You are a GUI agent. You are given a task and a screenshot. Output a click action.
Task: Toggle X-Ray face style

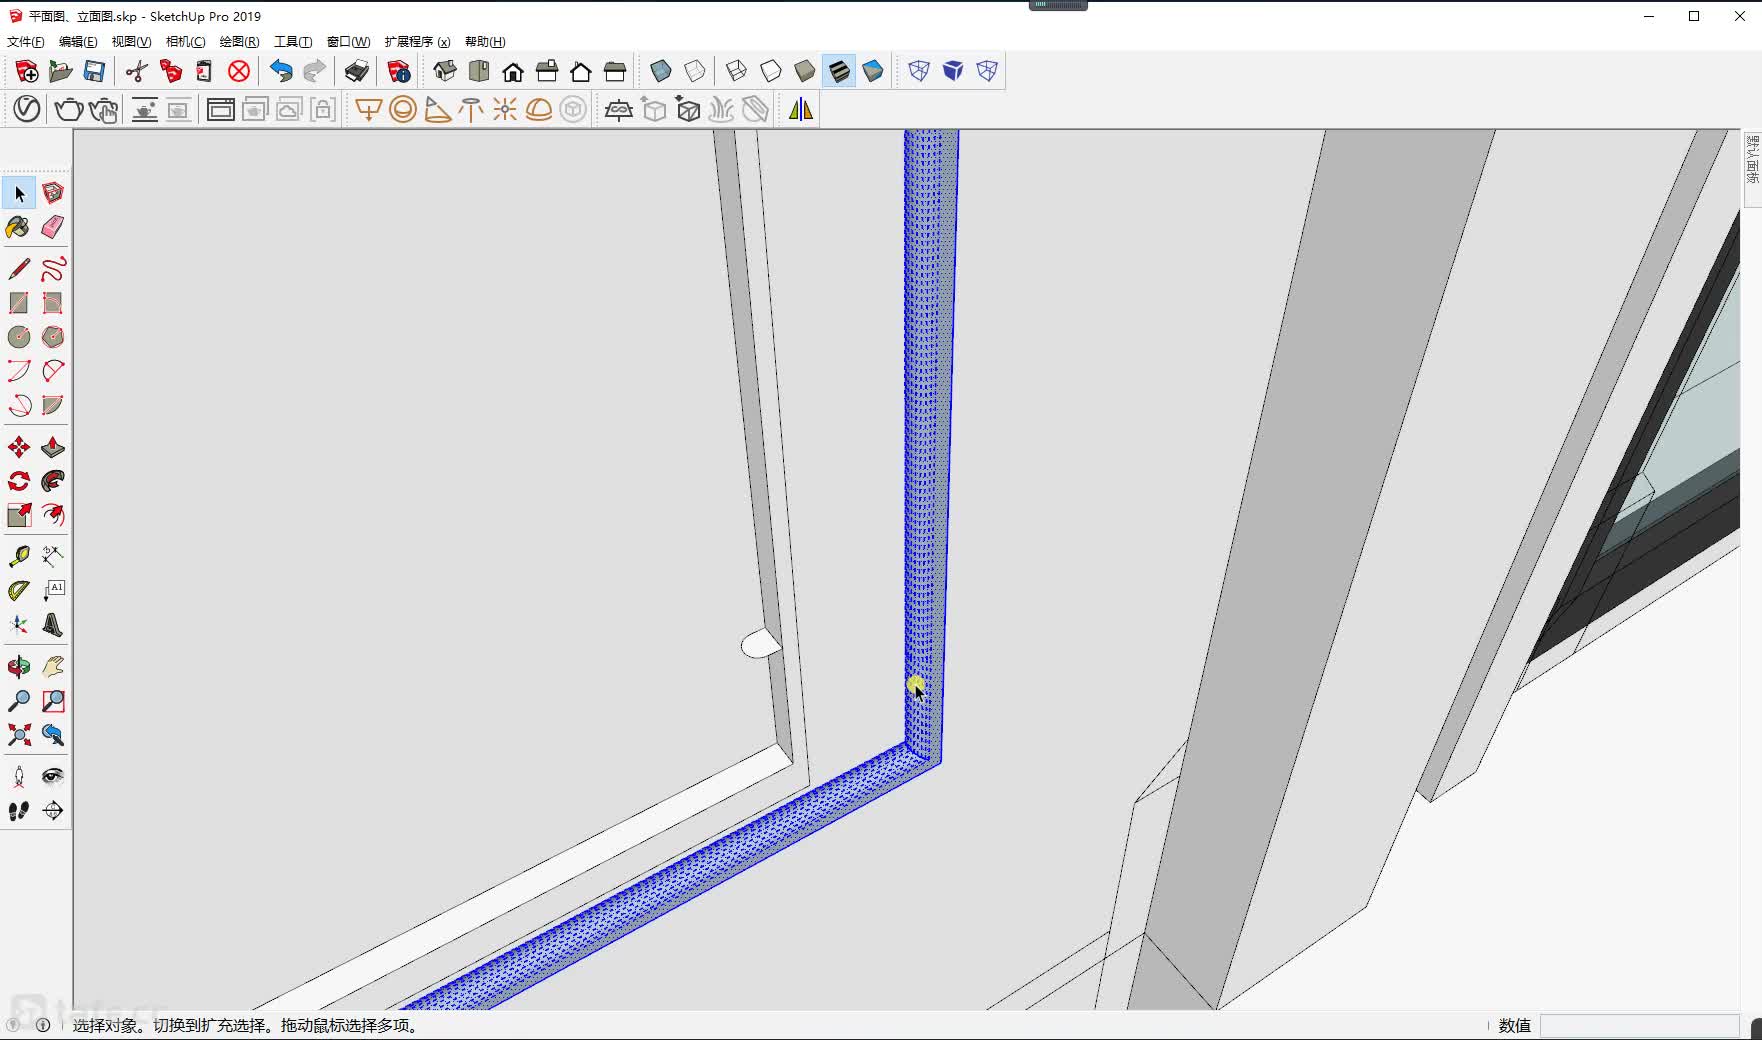click(x=661, y=71)
